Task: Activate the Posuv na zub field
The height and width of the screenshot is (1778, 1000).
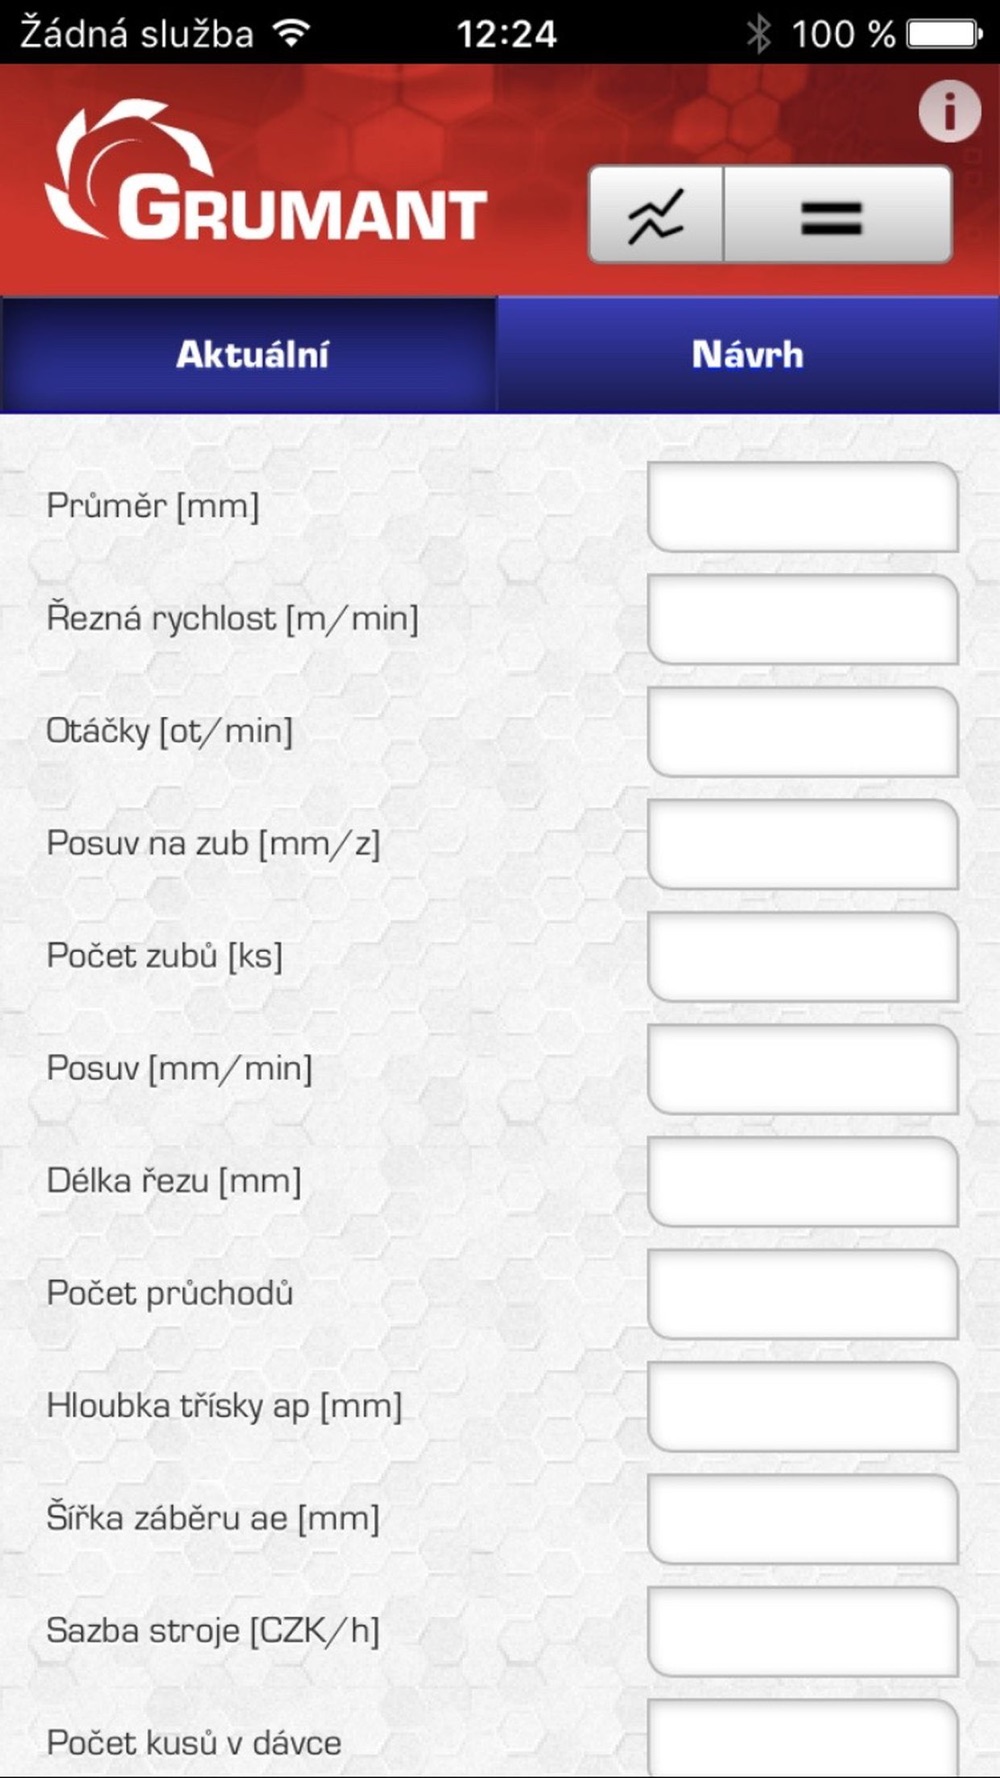Action: point(803,844)
